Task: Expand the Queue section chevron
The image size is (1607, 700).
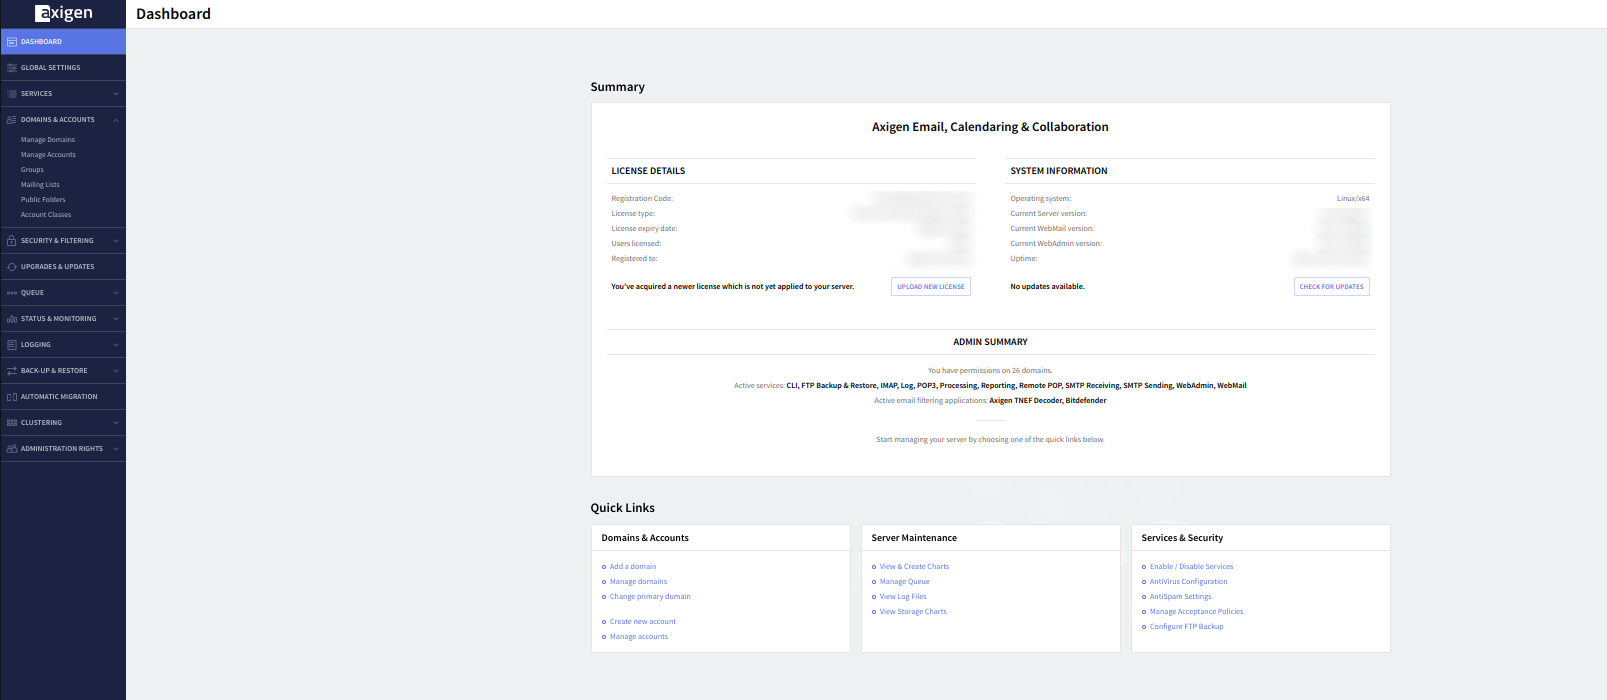Action: 116,293
